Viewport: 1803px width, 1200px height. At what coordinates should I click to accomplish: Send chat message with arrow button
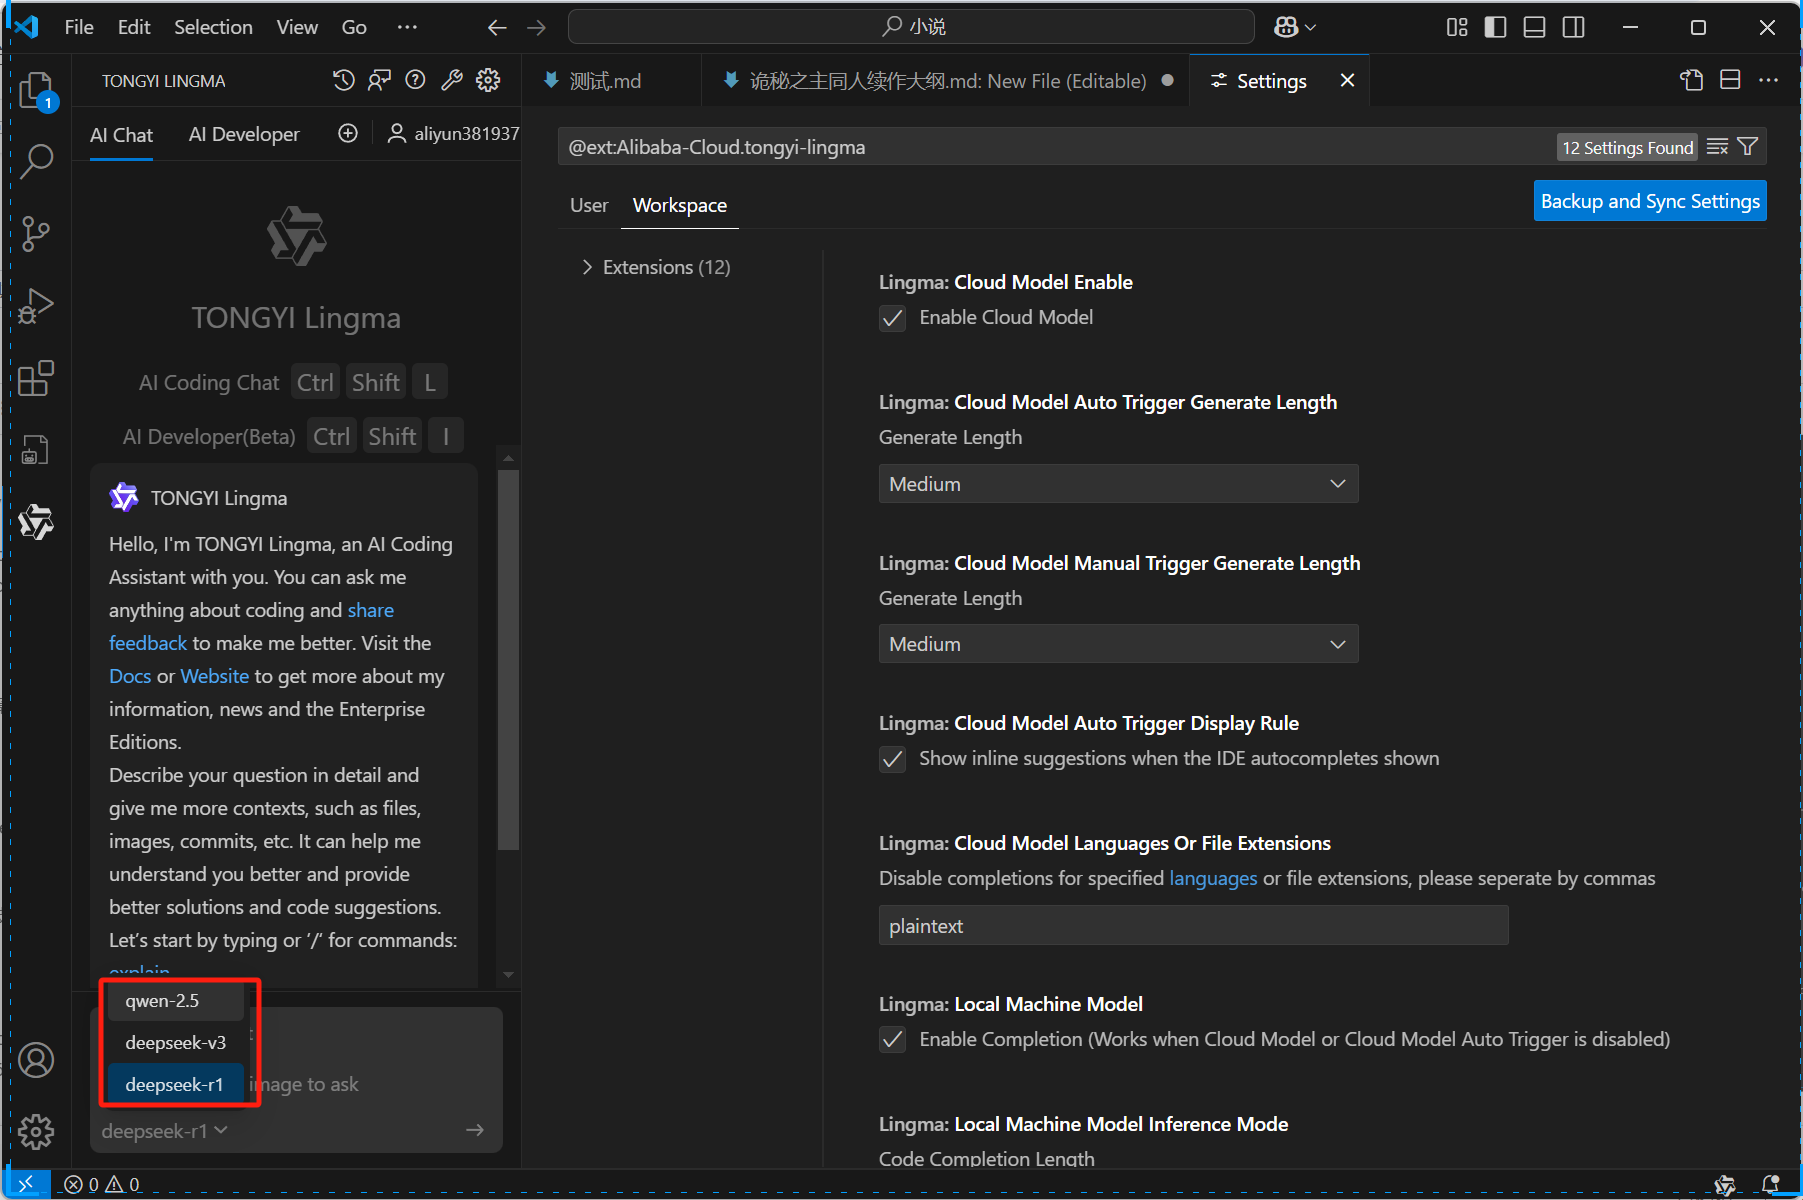pyautogui.click(x=475, y=1130)
